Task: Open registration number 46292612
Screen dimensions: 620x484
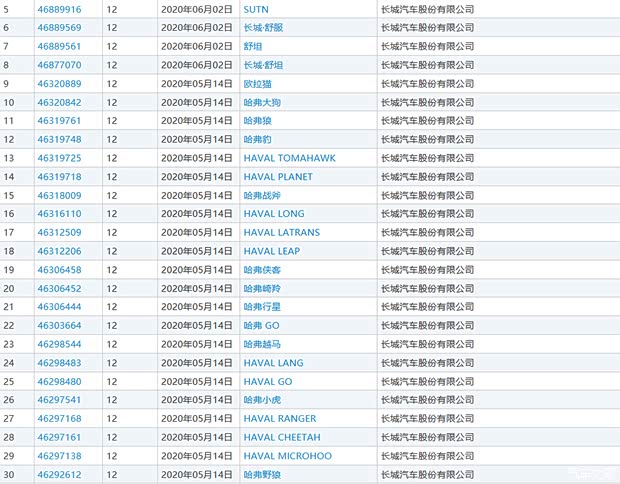Action: coord(59,474)
